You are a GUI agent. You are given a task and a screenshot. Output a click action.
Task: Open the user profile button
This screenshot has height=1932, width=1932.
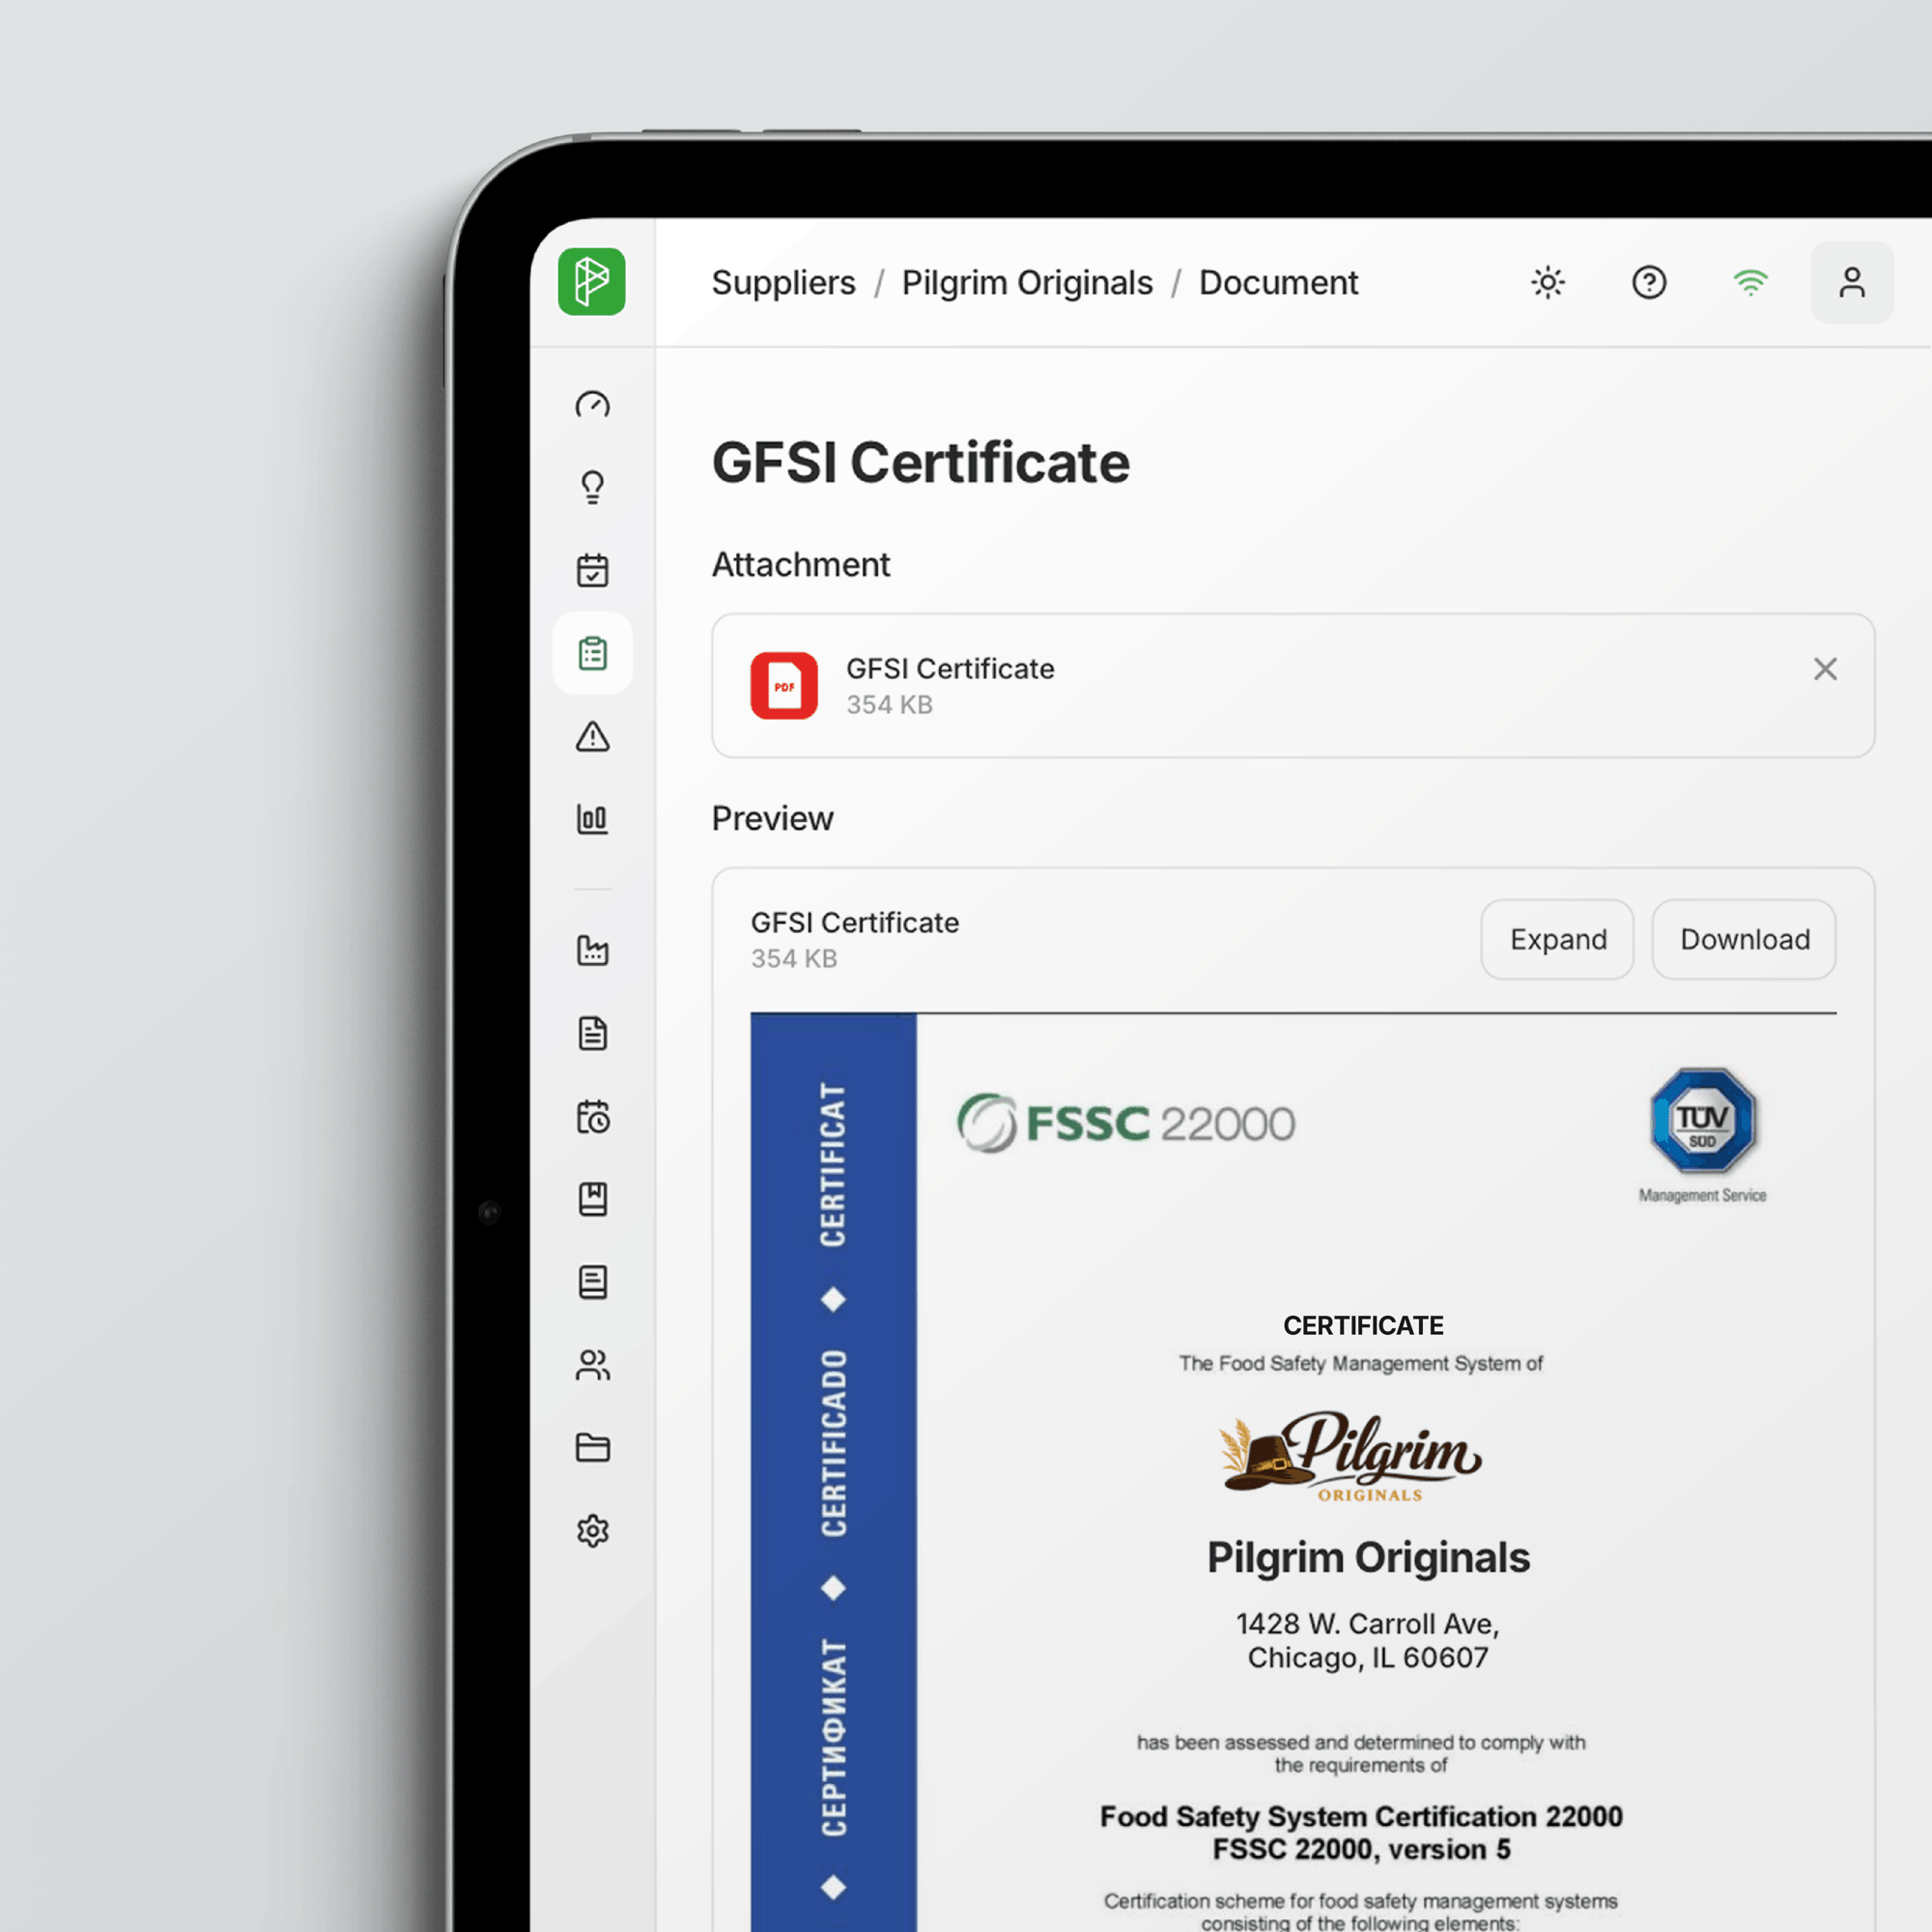(1852, 282)
